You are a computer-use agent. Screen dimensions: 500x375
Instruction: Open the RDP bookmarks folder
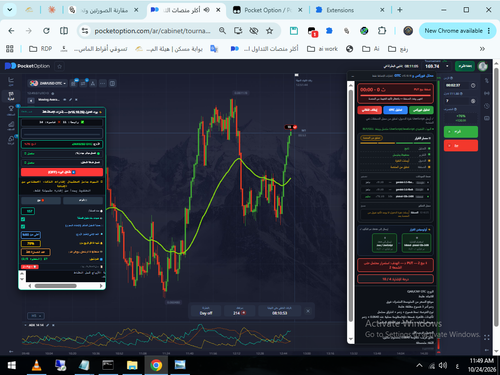pos(40,49)
